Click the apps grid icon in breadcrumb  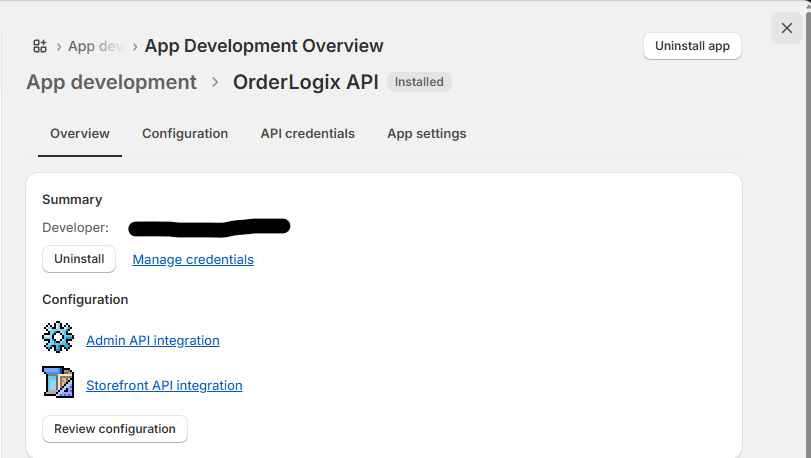pos(40,46)
